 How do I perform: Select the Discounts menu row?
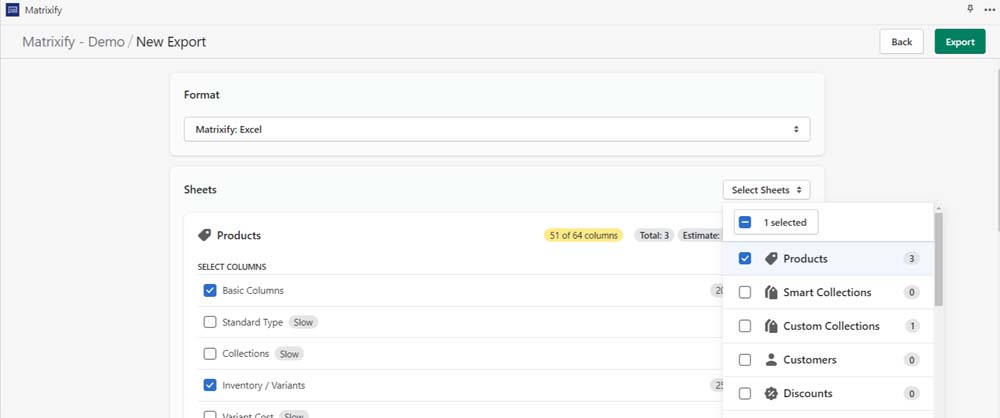(828, 394)
